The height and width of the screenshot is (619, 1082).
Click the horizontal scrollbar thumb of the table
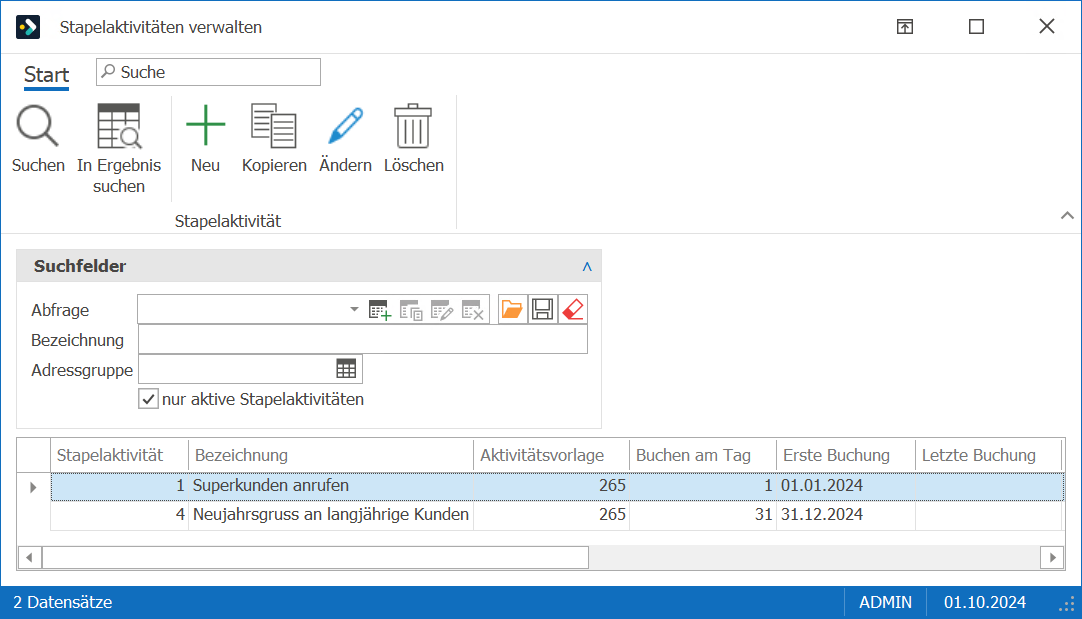(x=315, y=558)
